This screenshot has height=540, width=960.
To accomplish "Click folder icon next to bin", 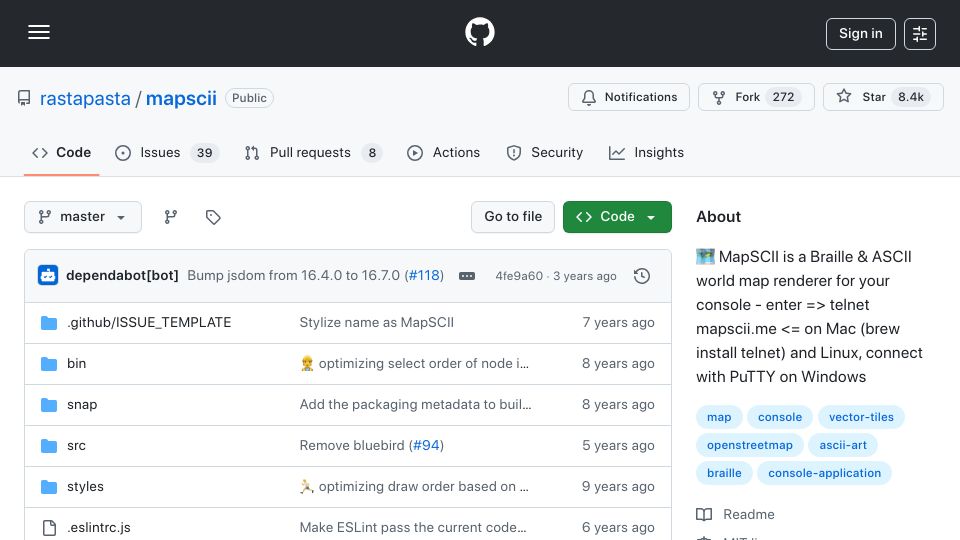I will click(49, 364).
